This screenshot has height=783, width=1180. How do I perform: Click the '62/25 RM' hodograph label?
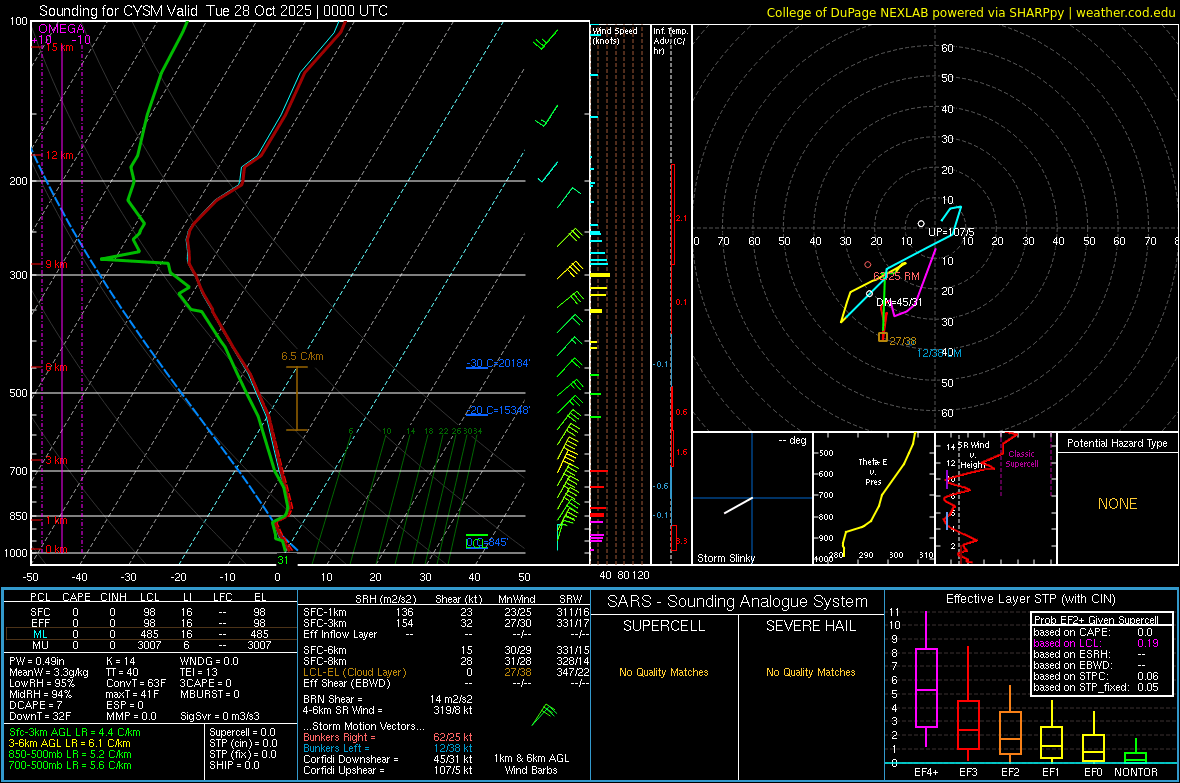click(896, 276)
